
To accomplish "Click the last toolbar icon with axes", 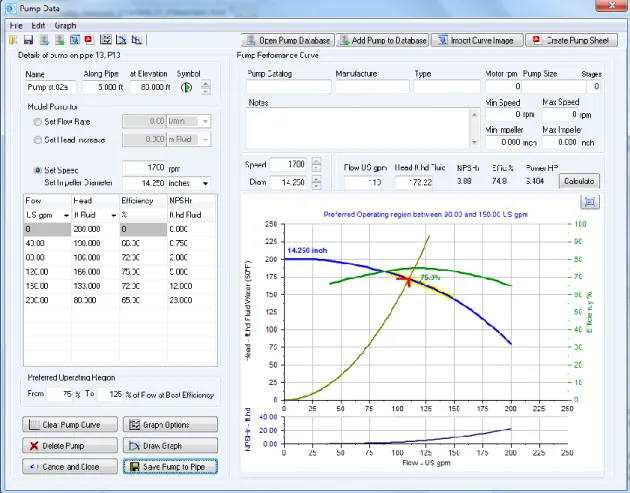I will [137, 40].
